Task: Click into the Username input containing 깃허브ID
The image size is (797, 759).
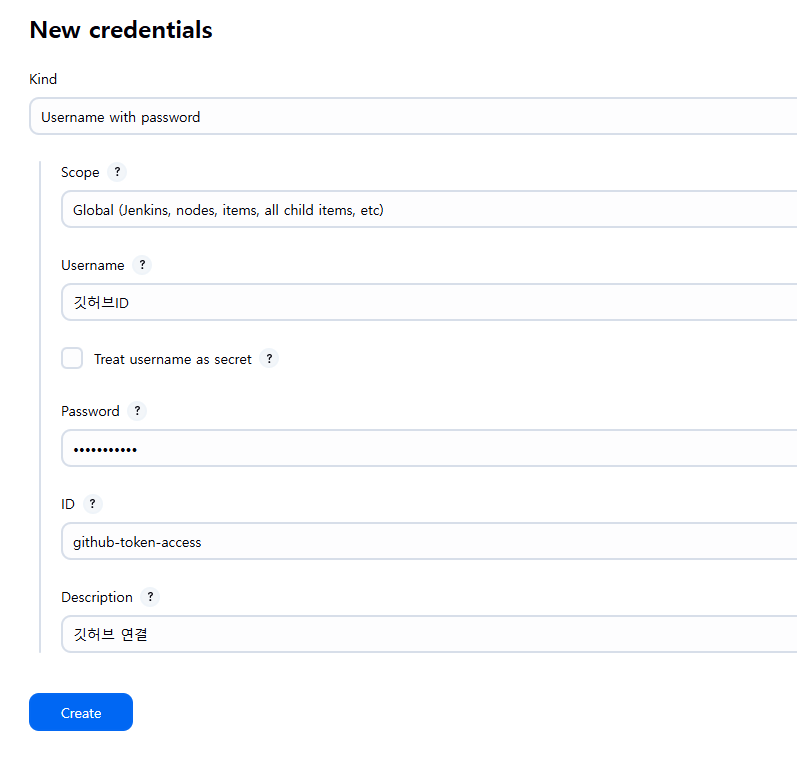Action: [430, 302]
